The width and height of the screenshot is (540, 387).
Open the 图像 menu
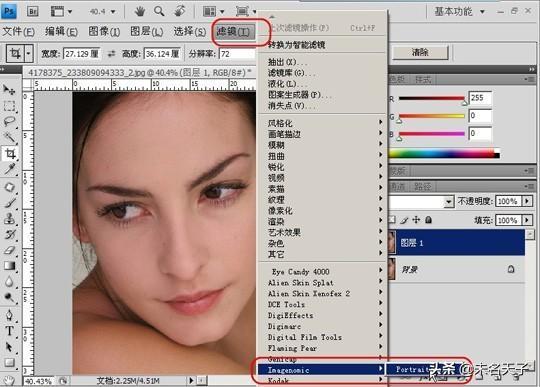(x=104, y=32)
